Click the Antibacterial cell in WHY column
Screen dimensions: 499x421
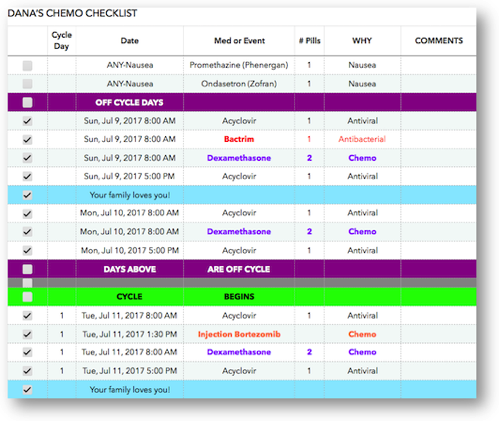click(362, 139)
